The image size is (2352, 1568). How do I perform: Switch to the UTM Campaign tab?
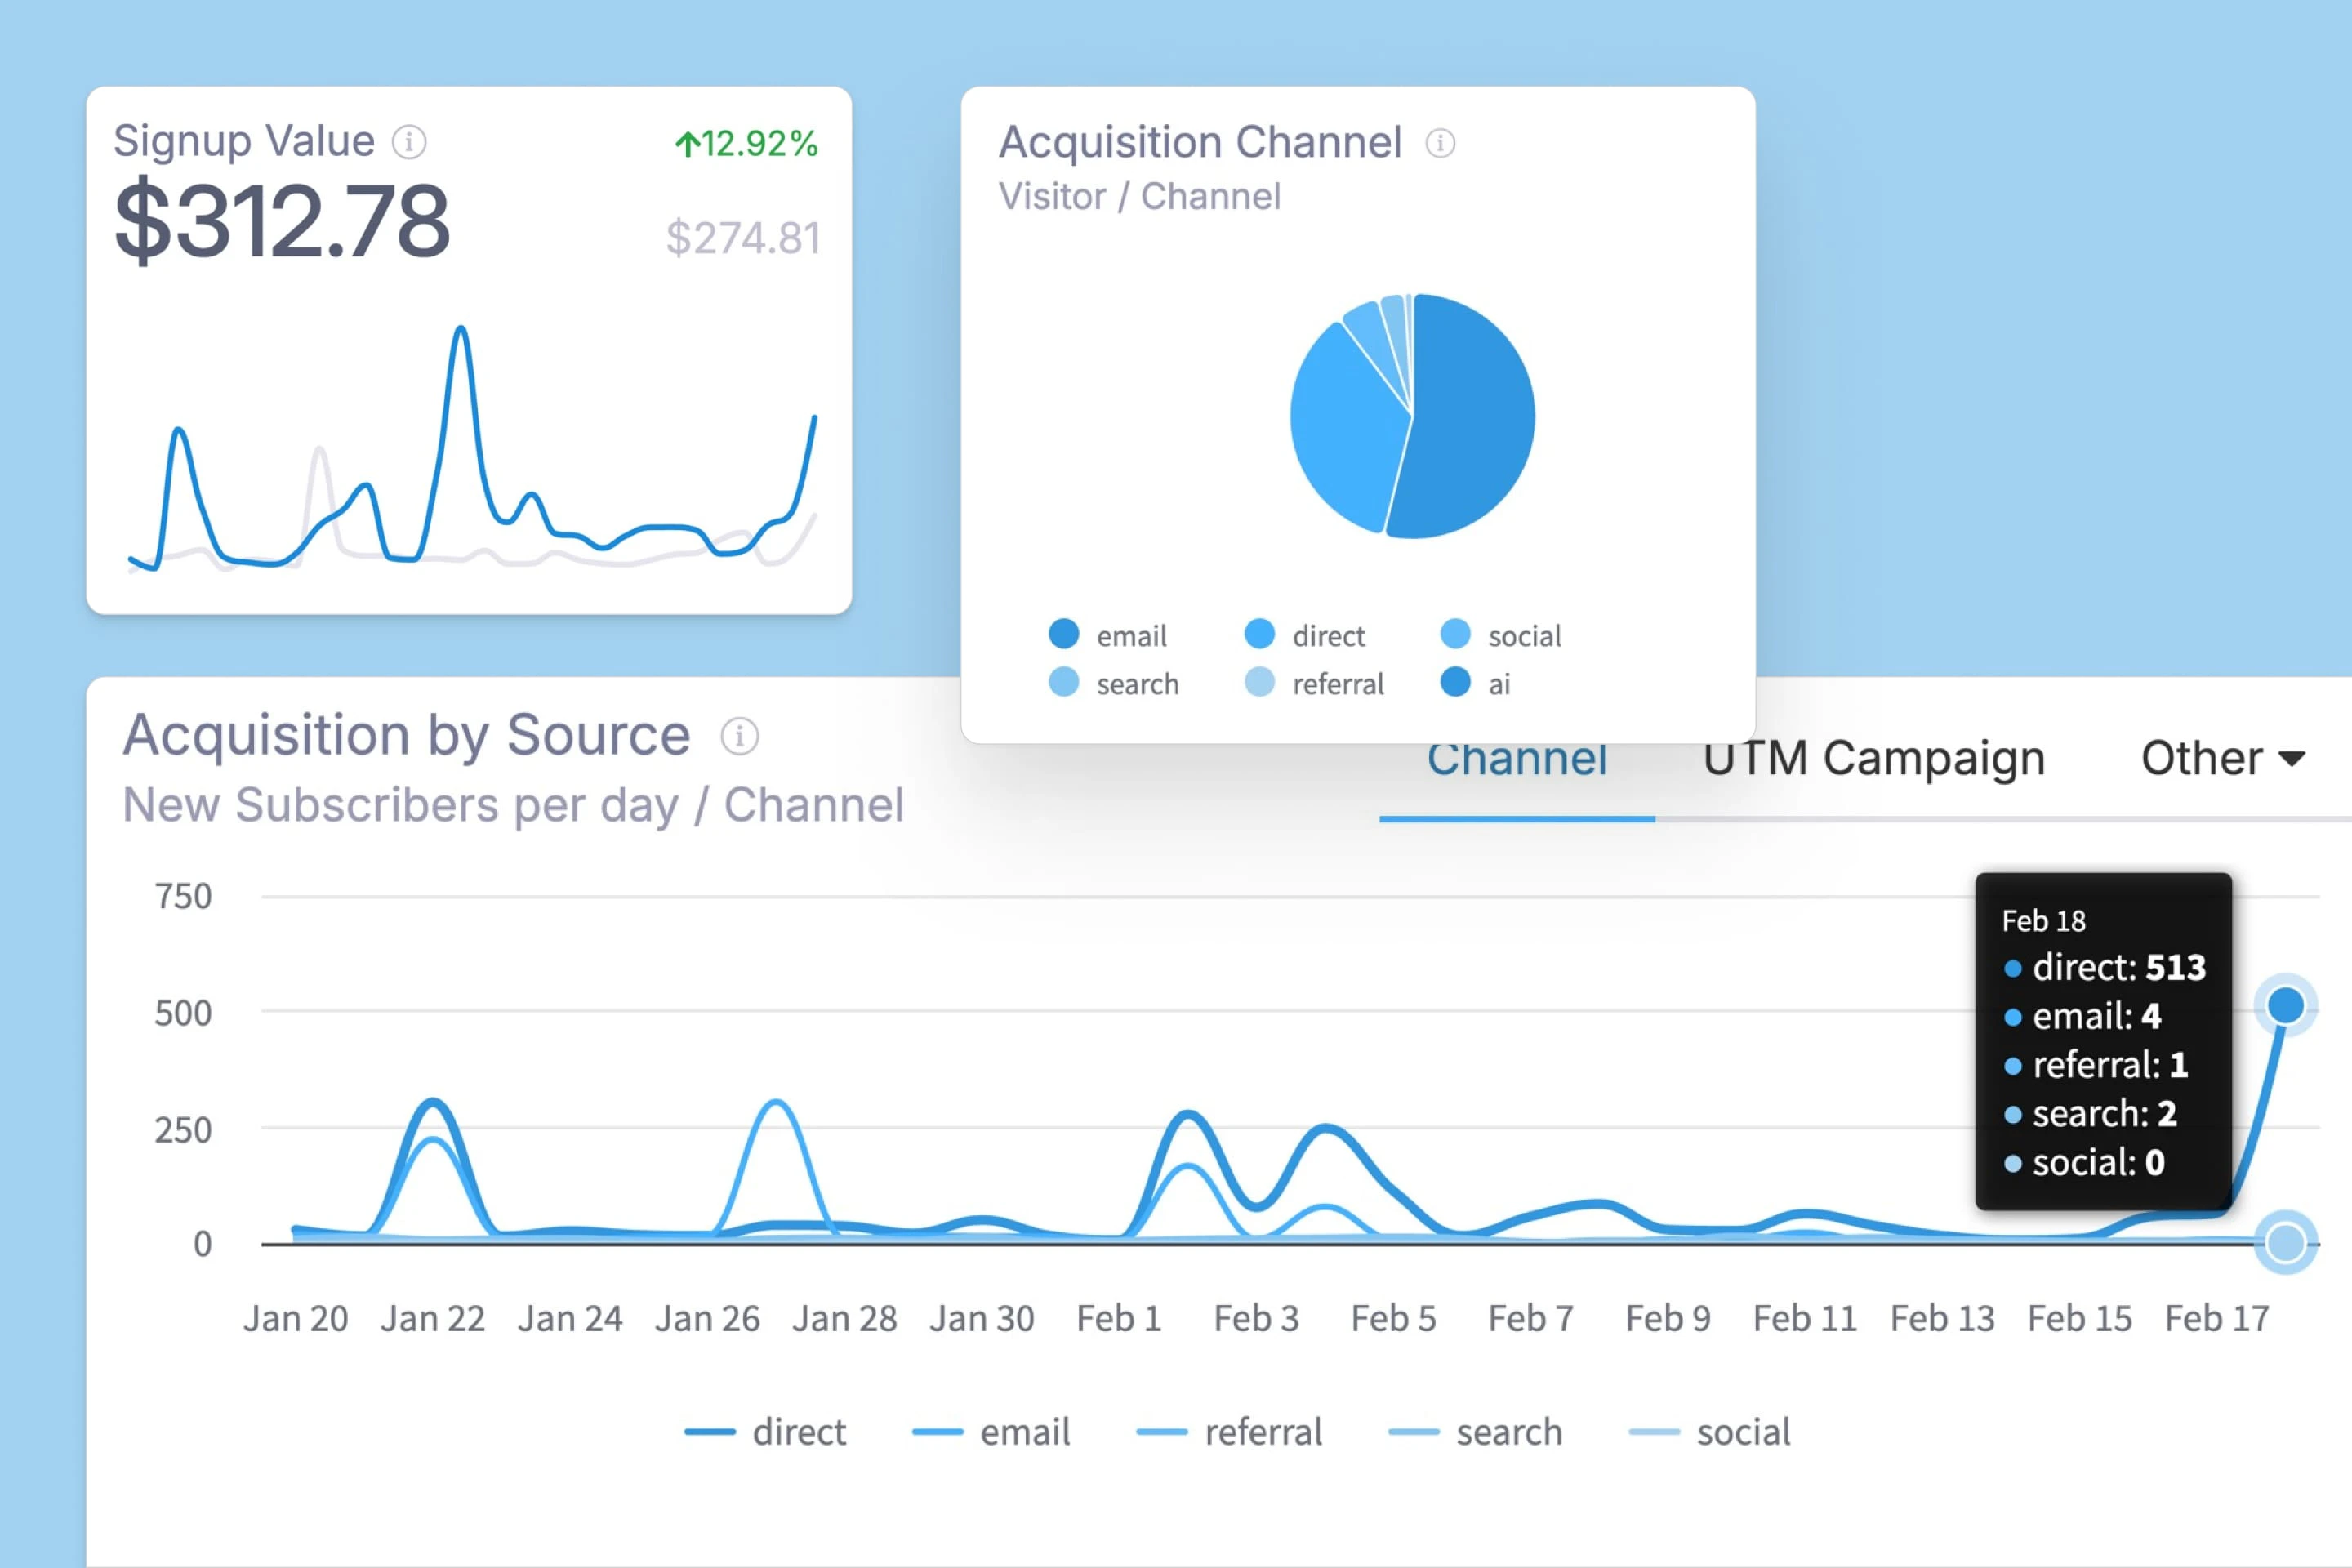tap(1873, 758)
